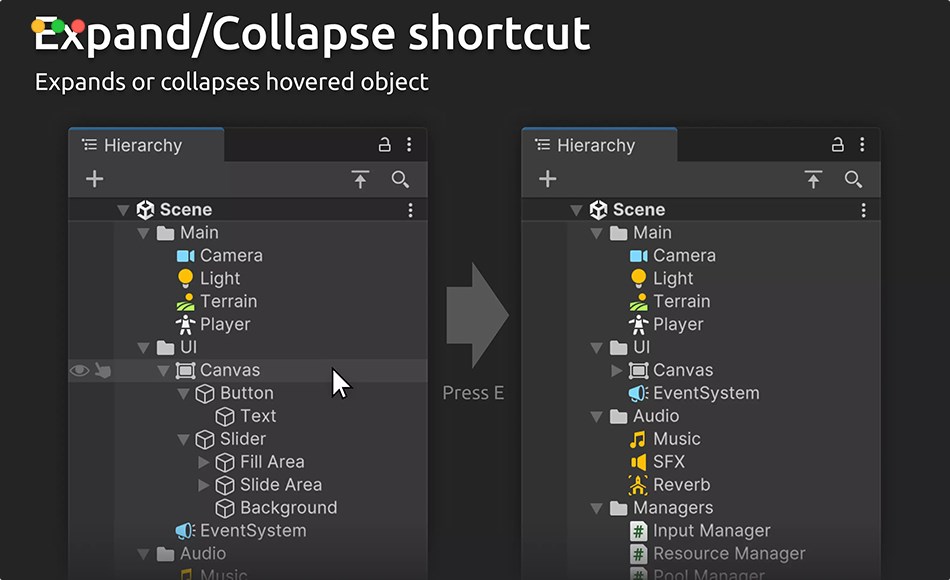Click the Canvas component icon under UI
This screenshot has height=580, width=950.
pyautogui.click(x=185, y=370)
